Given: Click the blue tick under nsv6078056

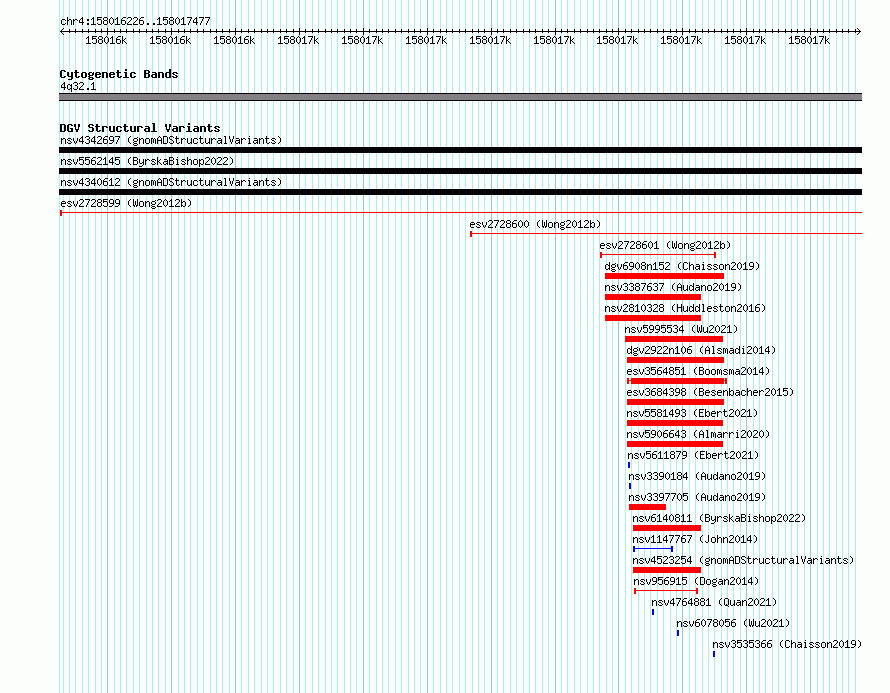Looking at the screenshot, I should (678, 633).
